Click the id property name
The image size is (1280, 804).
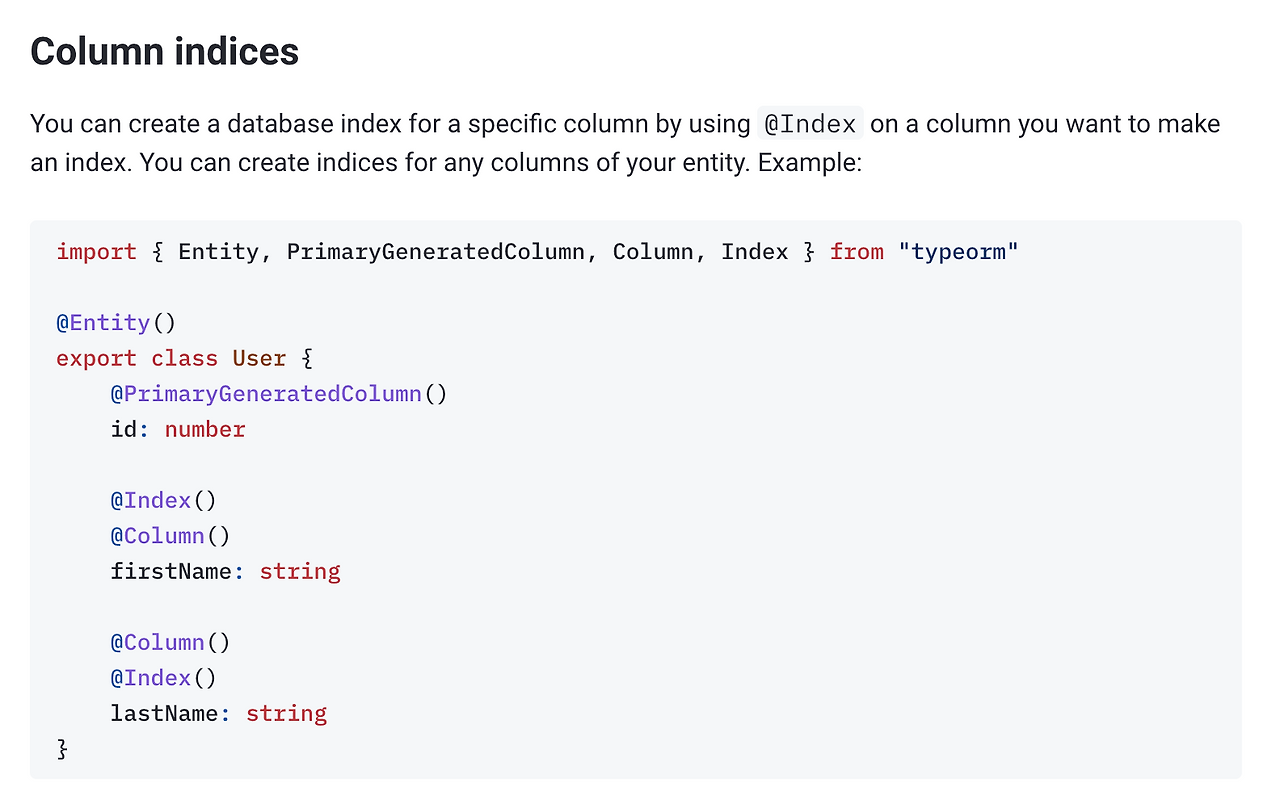(124, 430)
